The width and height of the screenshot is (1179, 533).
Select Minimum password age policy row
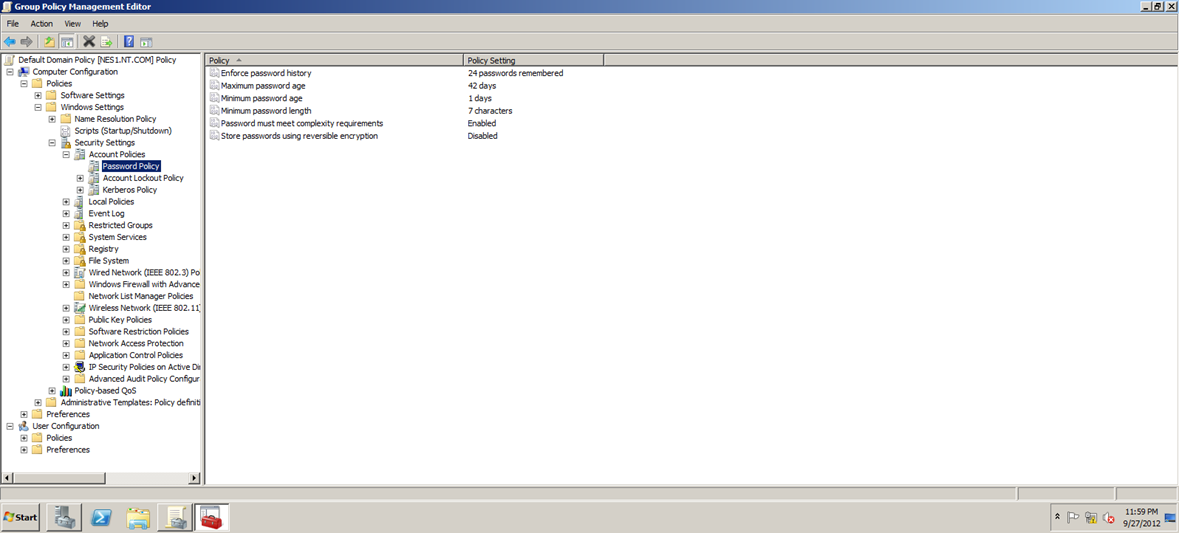(x=262, y=98)
